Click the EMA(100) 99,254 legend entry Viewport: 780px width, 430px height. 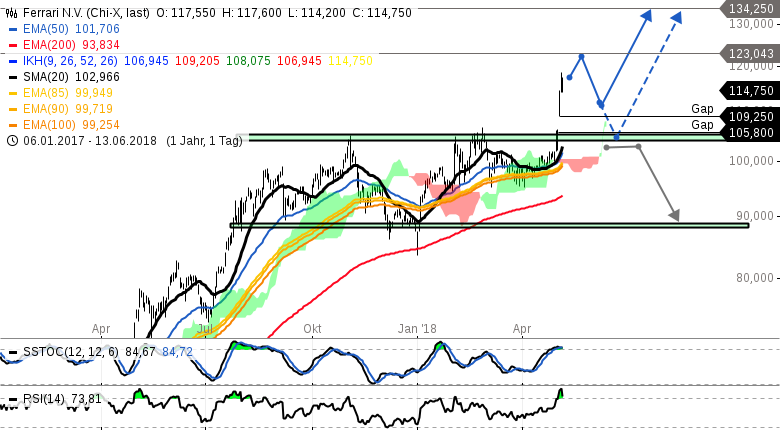click(71, 124)
